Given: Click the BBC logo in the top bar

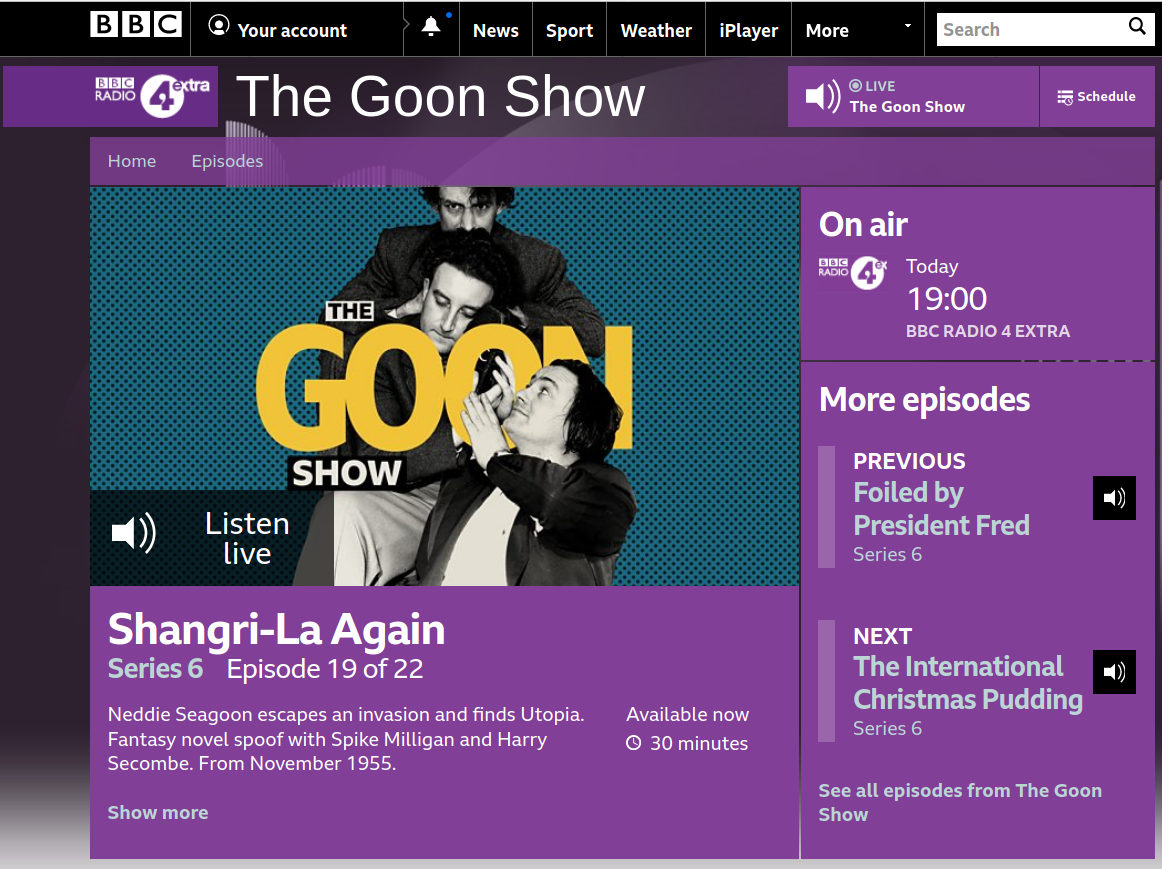Looking at the screenshot, I should pos(135,27).
